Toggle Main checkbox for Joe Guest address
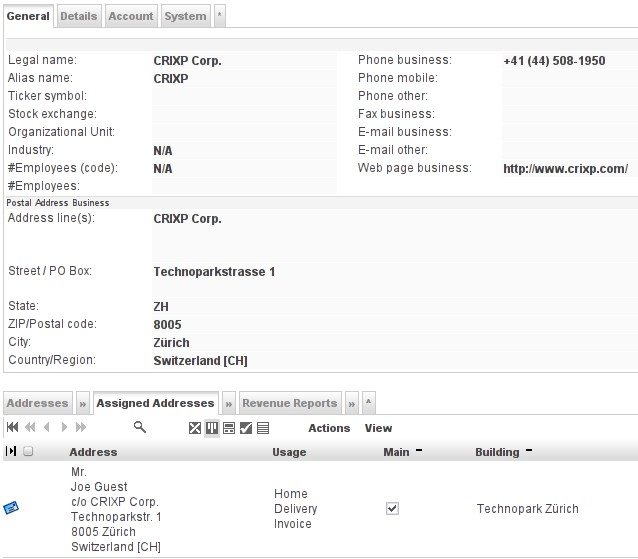Screen dimensions: 638x559 pyautogui.click(x=392, y=509)
